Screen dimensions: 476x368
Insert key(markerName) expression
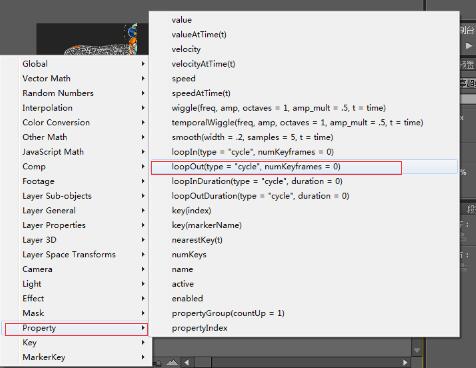304,225
